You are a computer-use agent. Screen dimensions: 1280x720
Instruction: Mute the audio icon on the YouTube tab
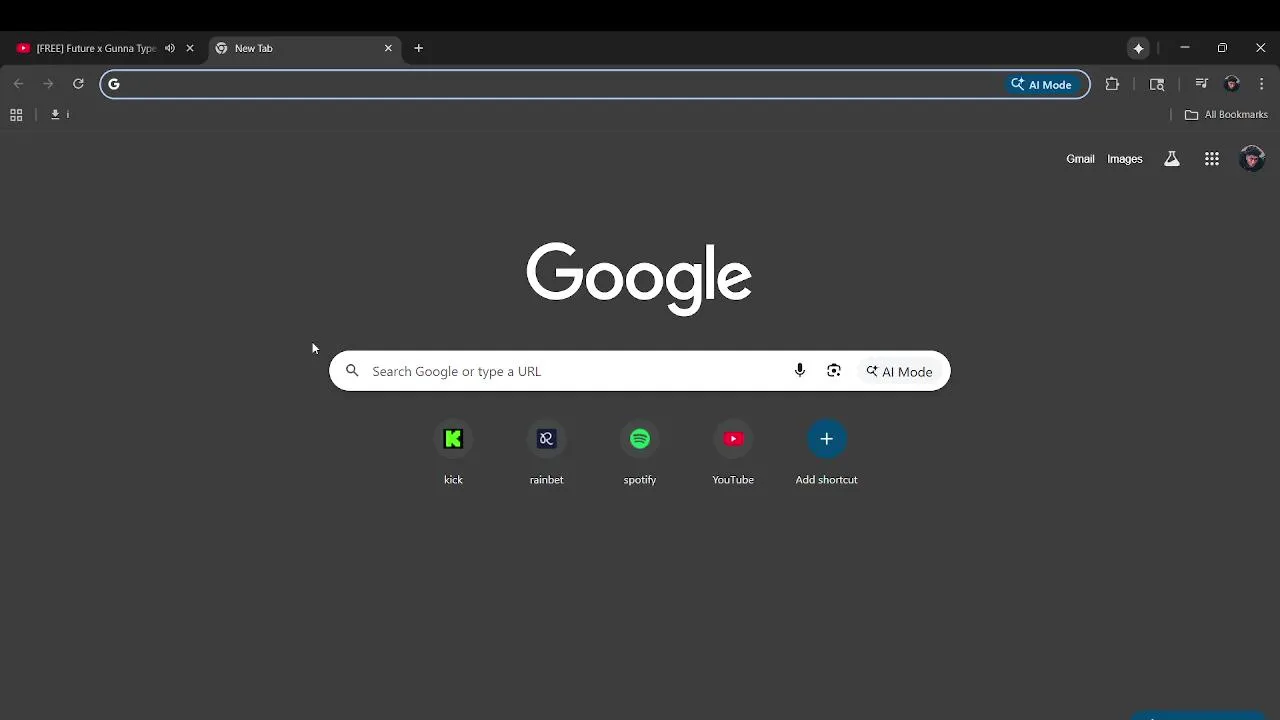point(169,48)
